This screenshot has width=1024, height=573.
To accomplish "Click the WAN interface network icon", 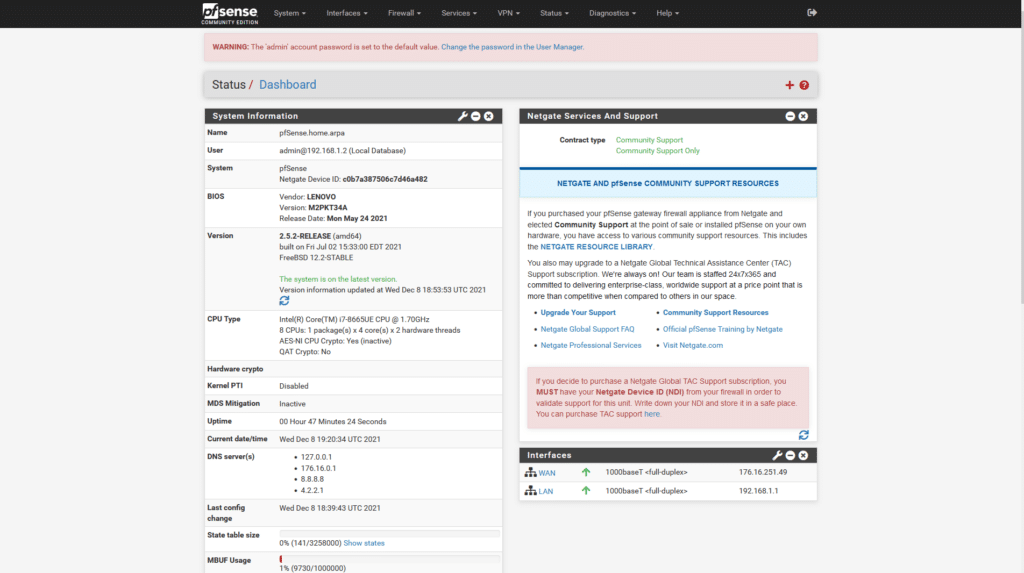I will coord(530,472).
